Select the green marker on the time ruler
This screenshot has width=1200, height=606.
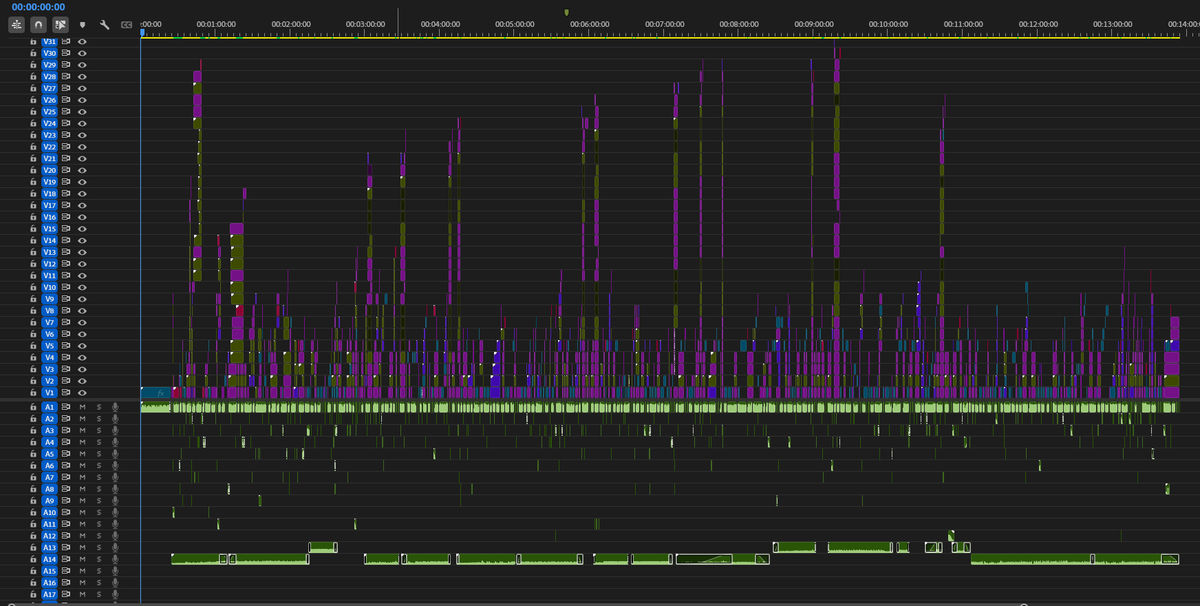coord(567,13)
